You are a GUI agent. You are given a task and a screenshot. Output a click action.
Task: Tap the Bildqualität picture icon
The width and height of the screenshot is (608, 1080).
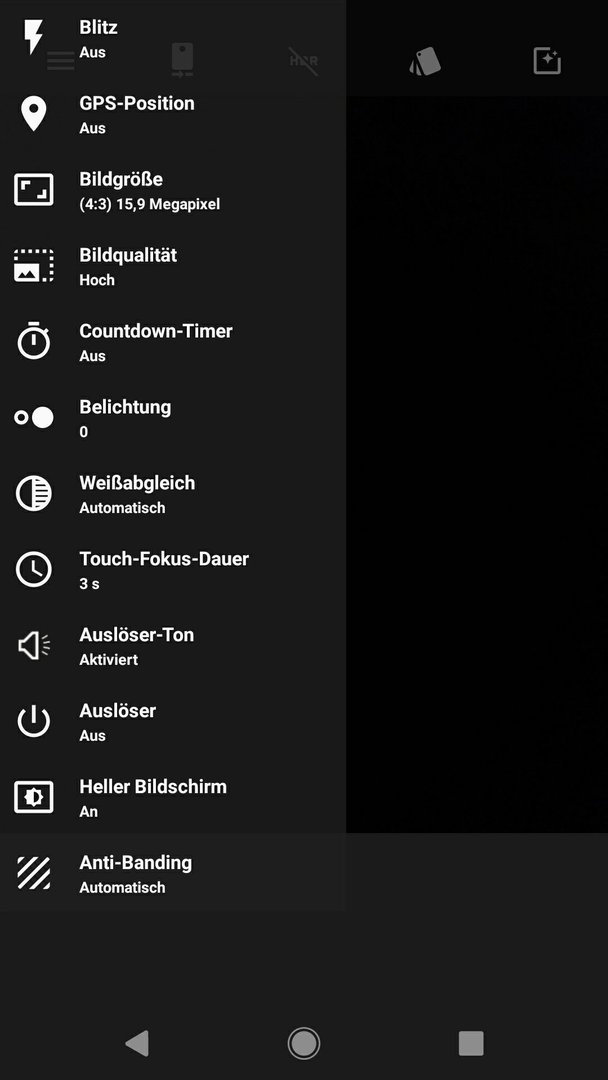pos(34,266)
